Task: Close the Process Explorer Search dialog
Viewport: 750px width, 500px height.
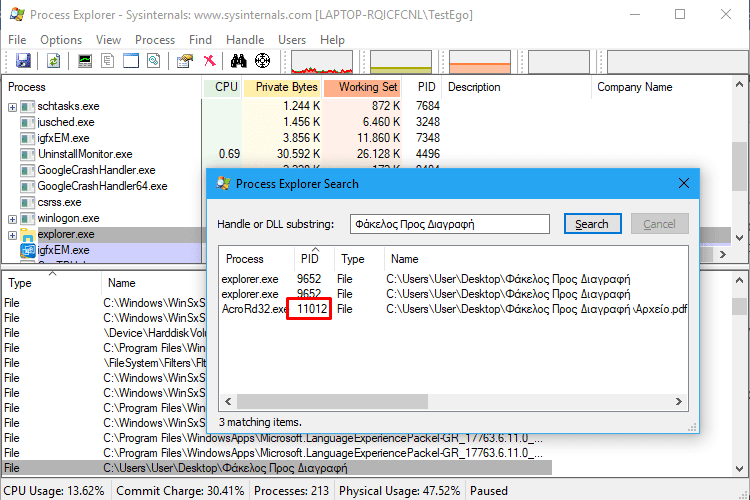Action: (684, 183)
